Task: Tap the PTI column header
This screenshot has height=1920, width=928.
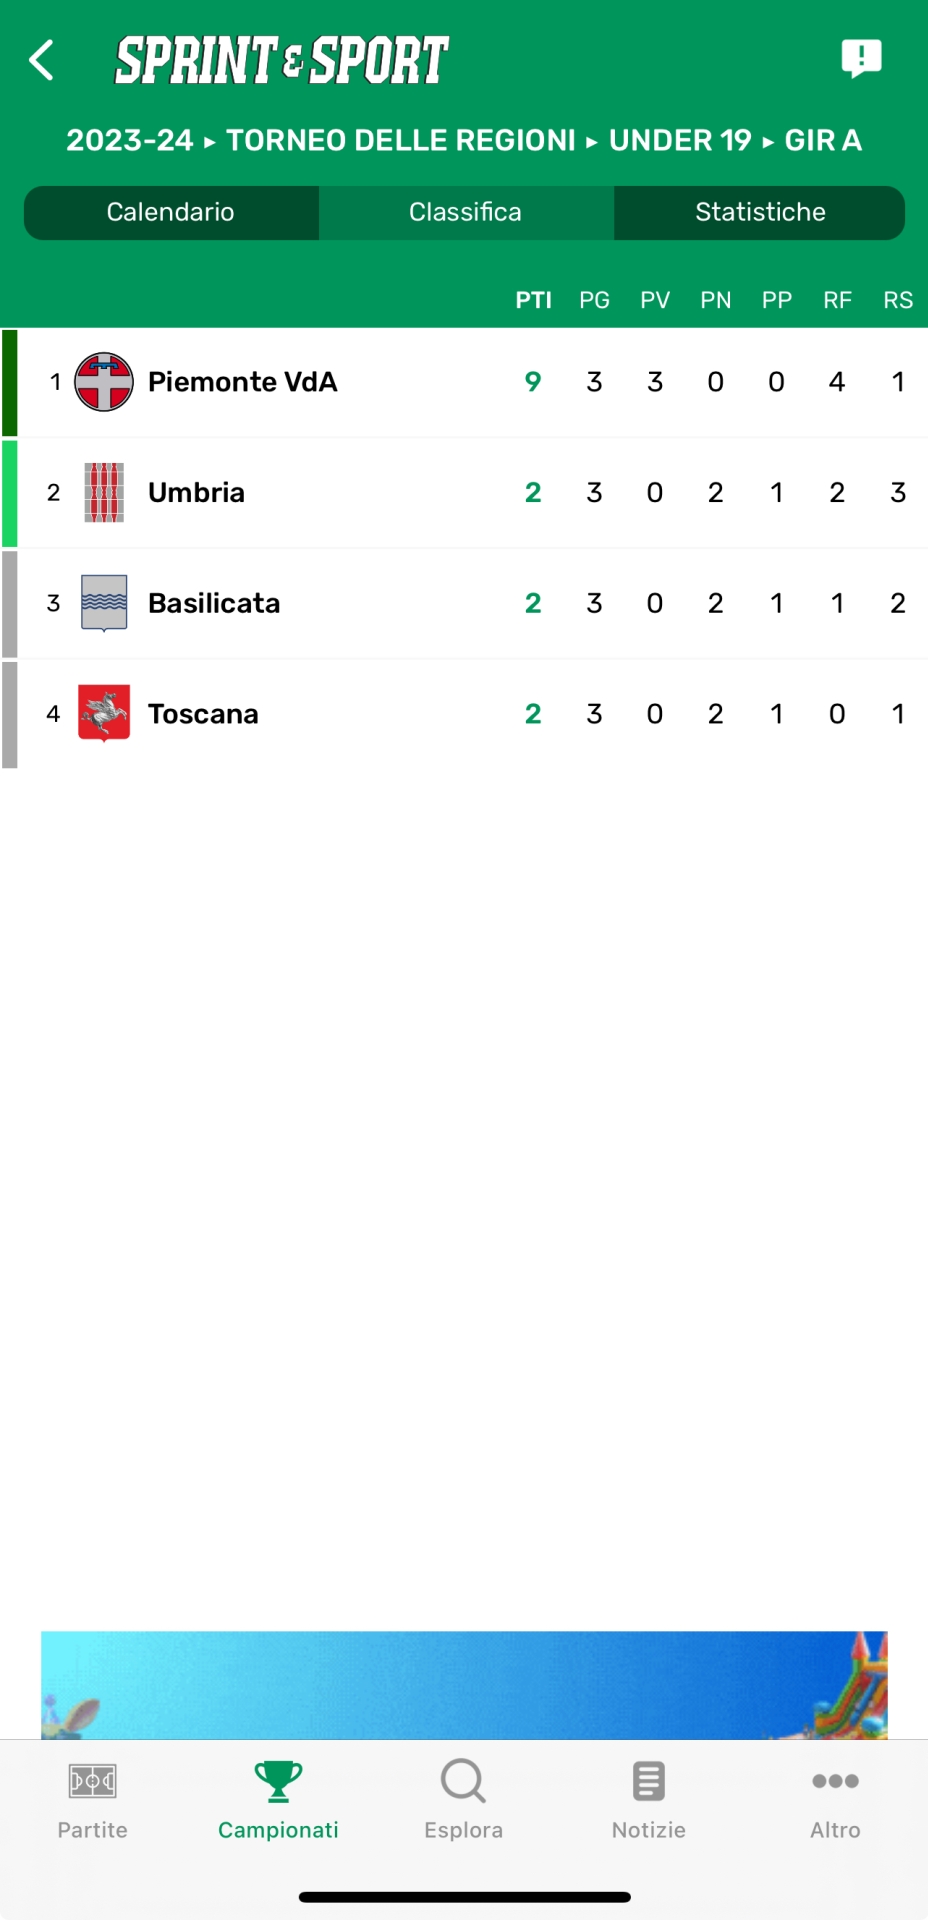Action: pyautogui.click(x=533, y=300)
